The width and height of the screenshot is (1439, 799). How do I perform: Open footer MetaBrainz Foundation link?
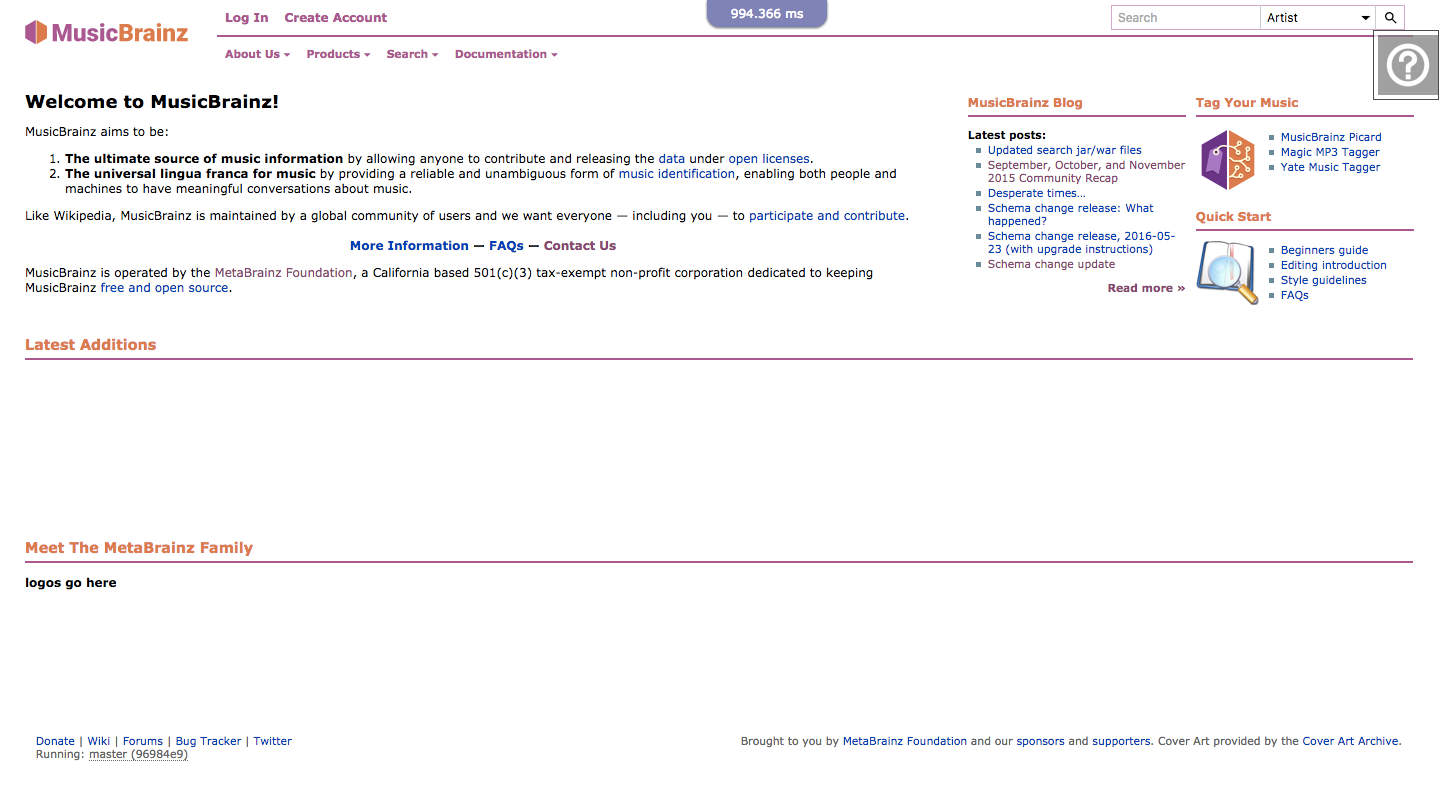tap(905, 741)
